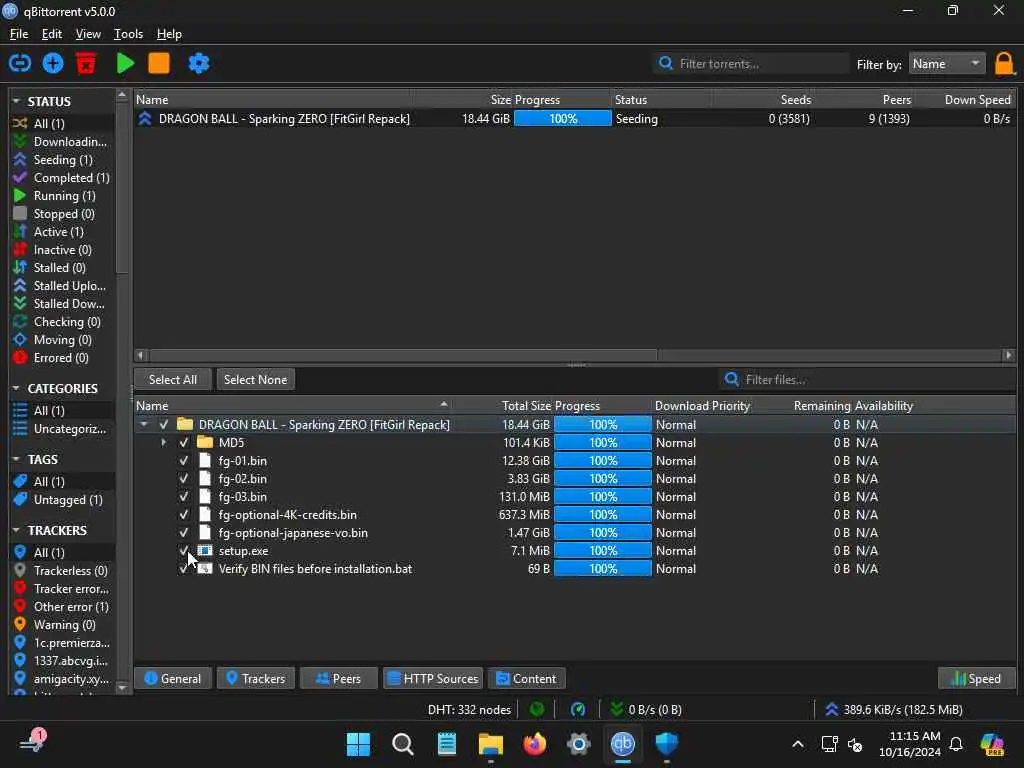Toggle alternative speed limits gauge icon
Screen dimensions: 1024x768
point(578,709)
